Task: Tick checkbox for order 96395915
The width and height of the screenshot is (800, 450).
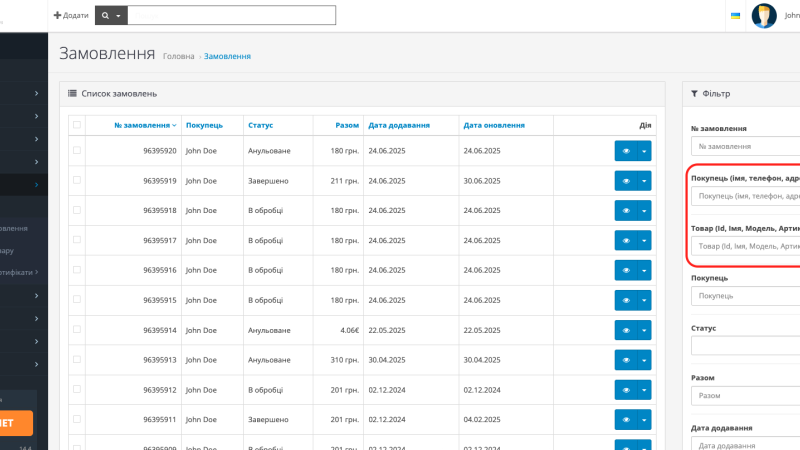Action: click(77, 299)
